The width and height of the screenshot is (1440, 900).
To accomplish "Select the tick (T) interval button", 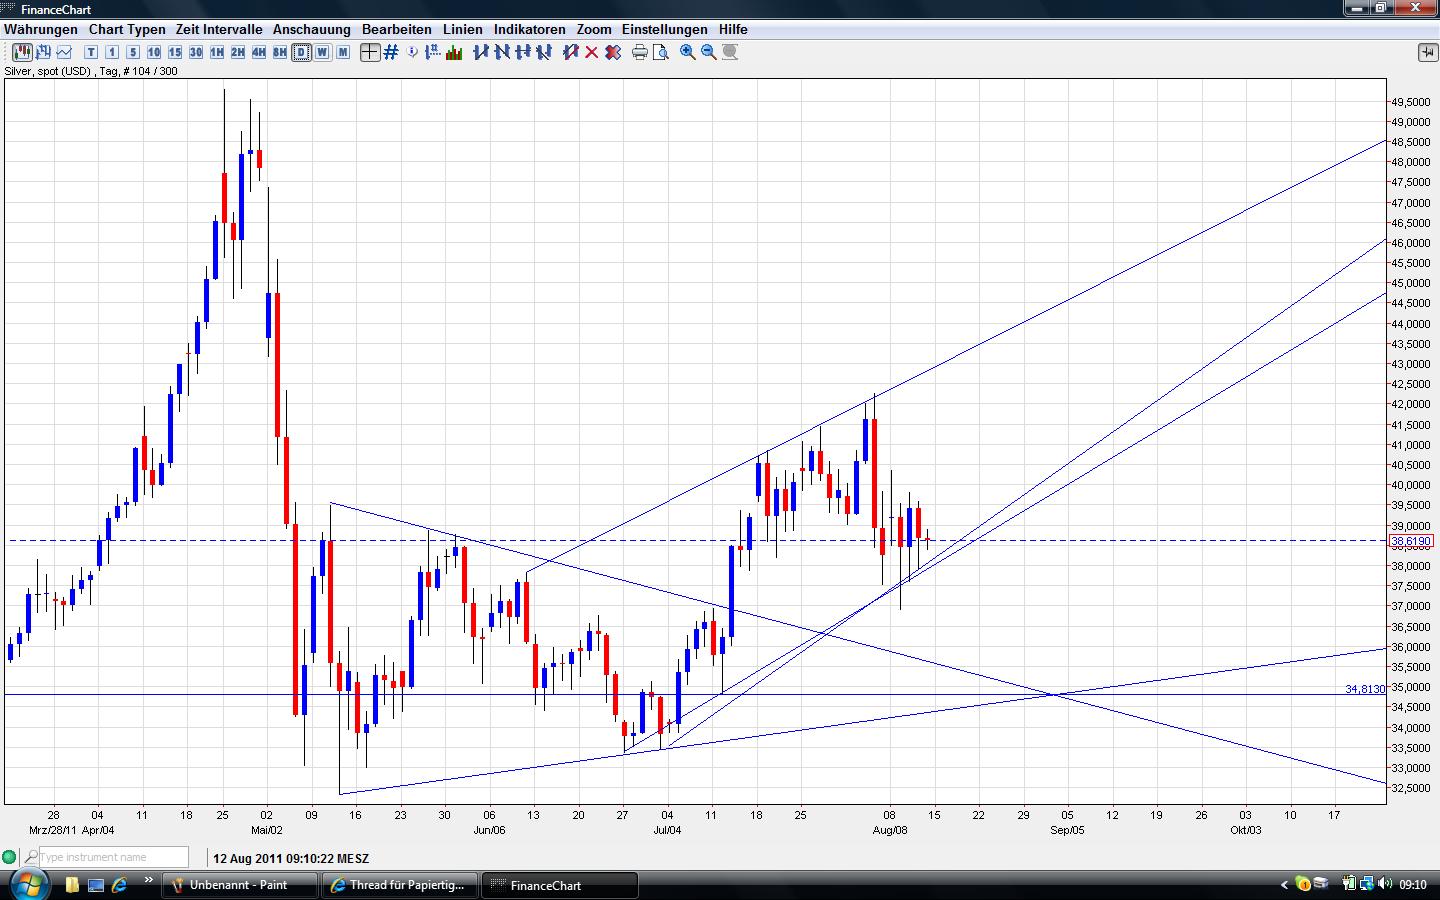I will [91, 52].
